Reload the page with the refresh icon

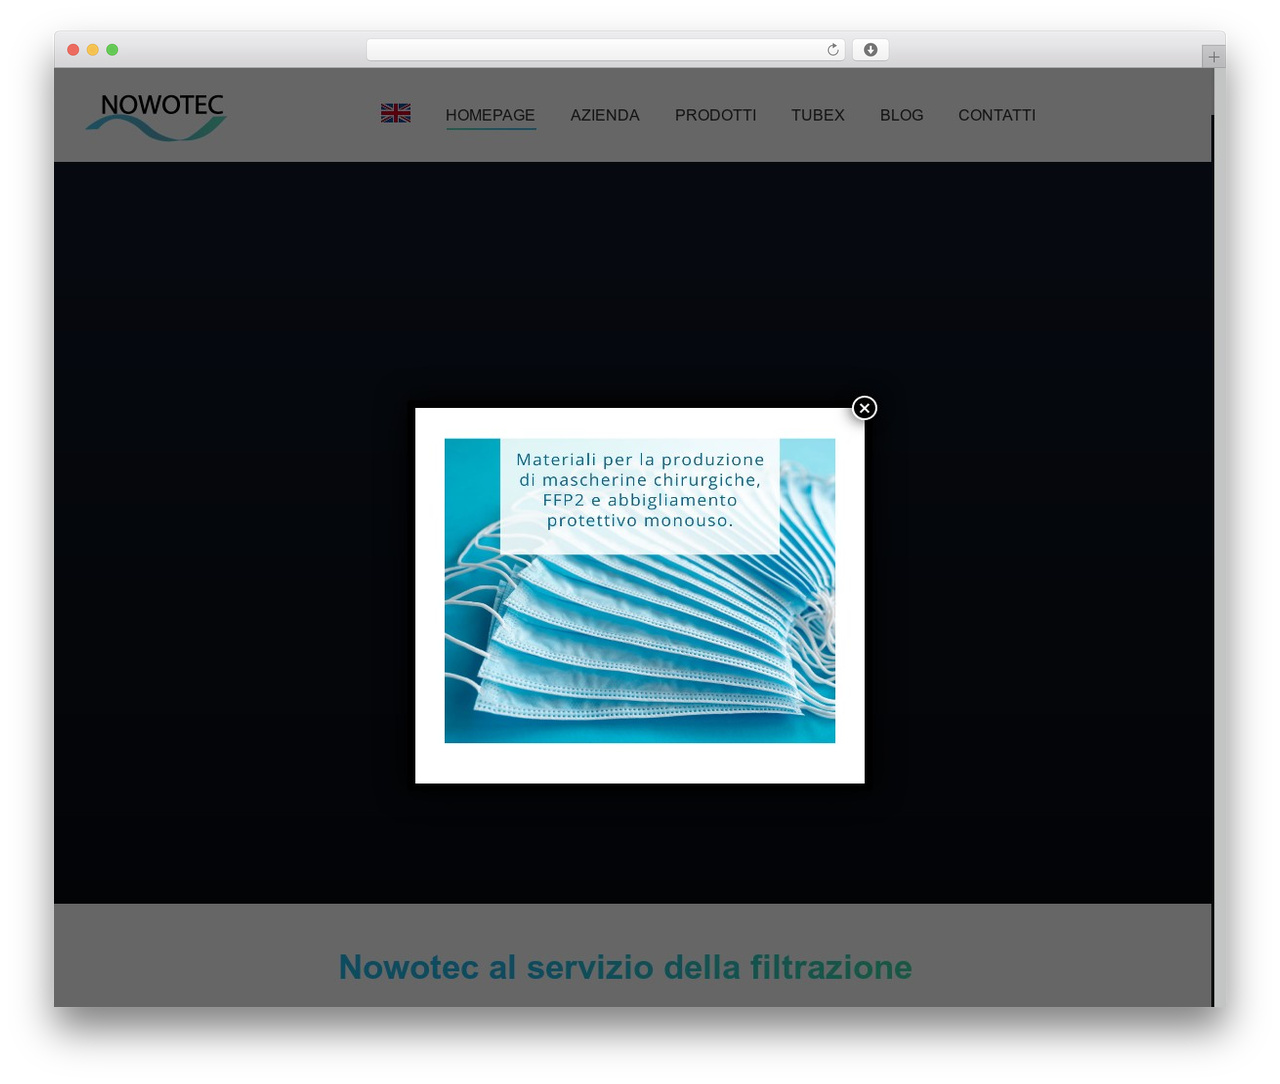click(x=833, y=50)
